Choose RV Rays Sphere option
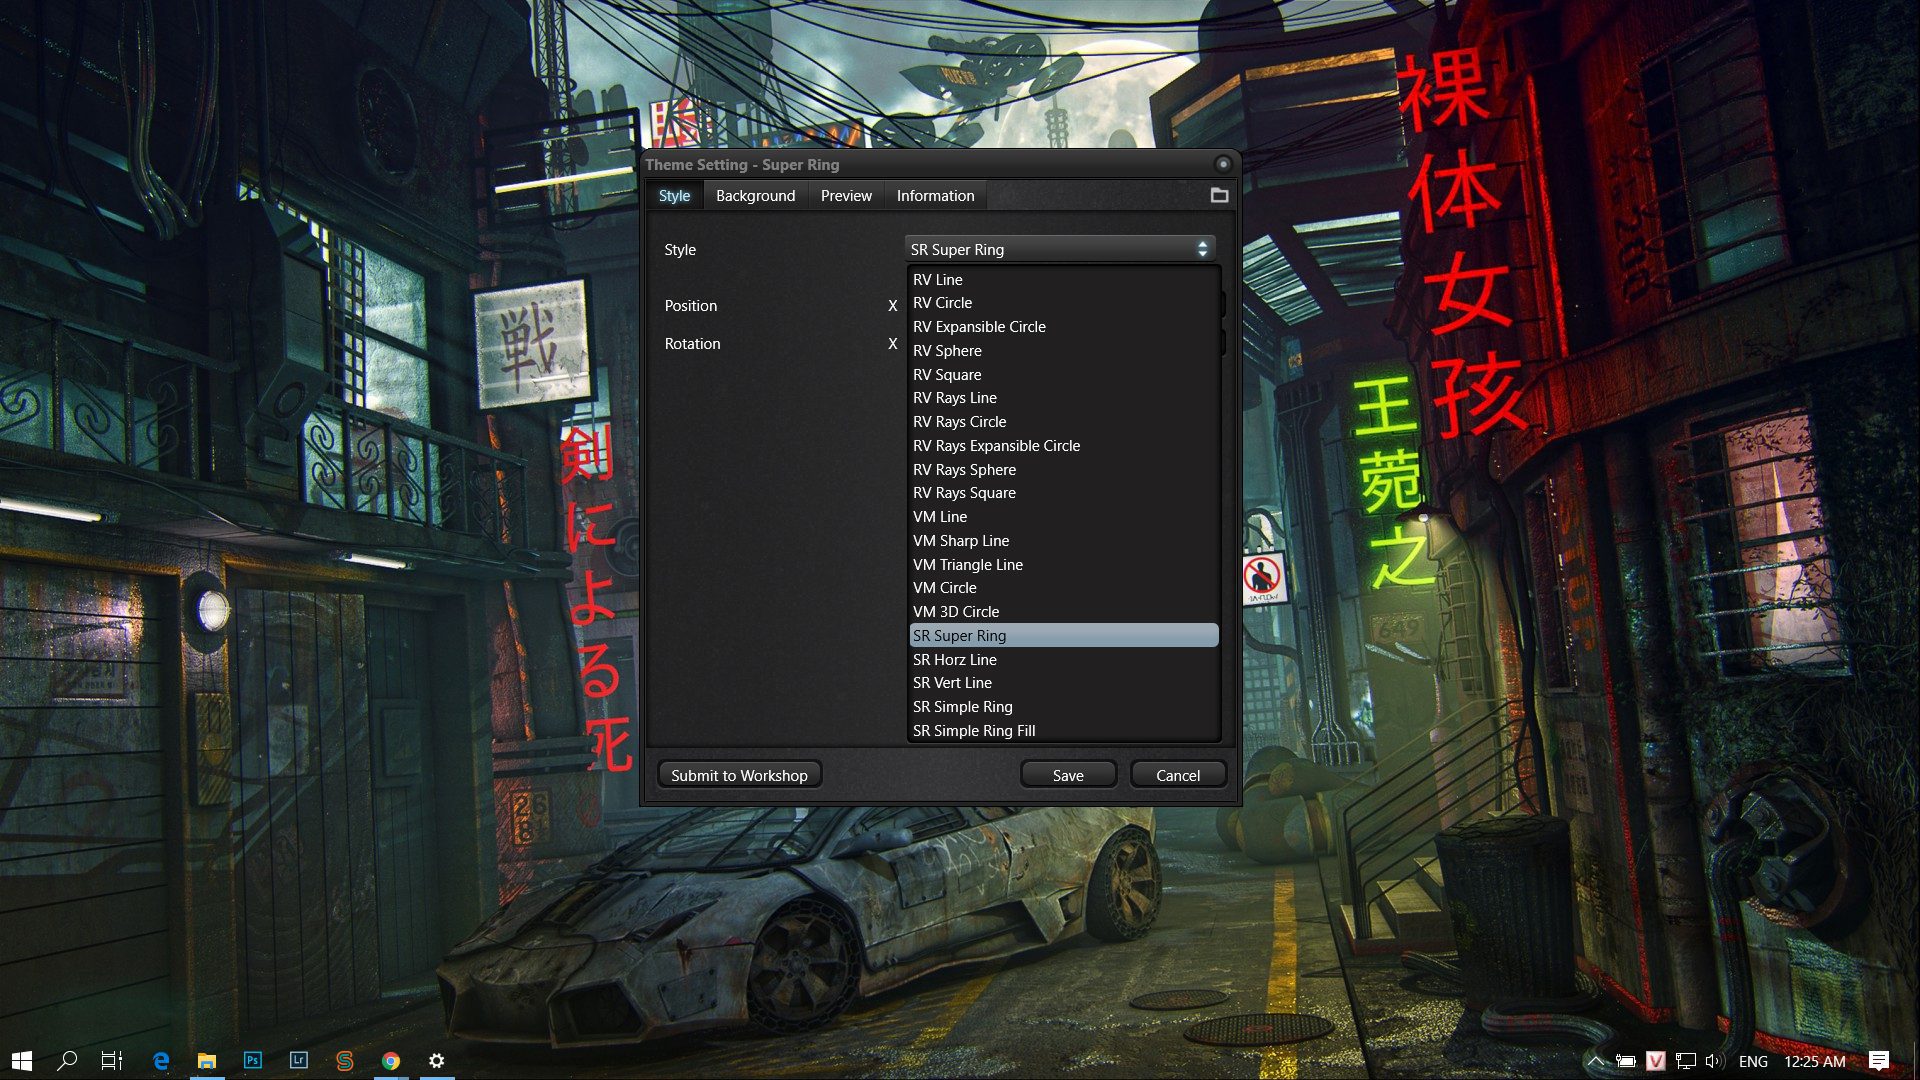The height and width of the screenshot is (1080, 1920). click(x=1064, y=470)
